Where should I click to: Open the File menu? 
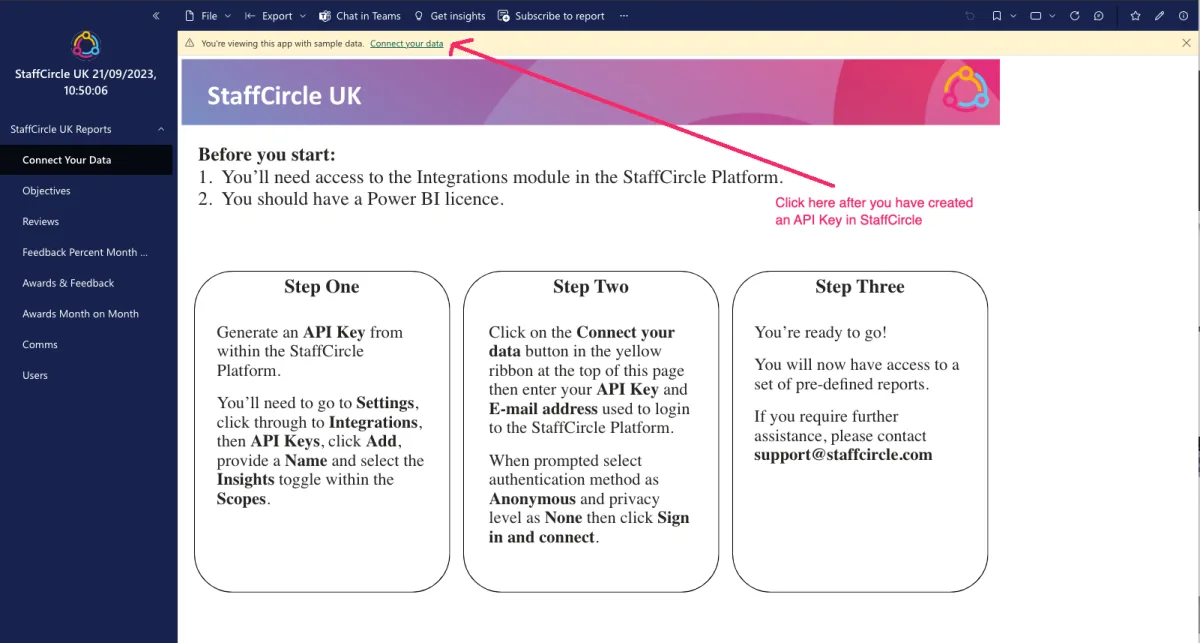point(207,16)
